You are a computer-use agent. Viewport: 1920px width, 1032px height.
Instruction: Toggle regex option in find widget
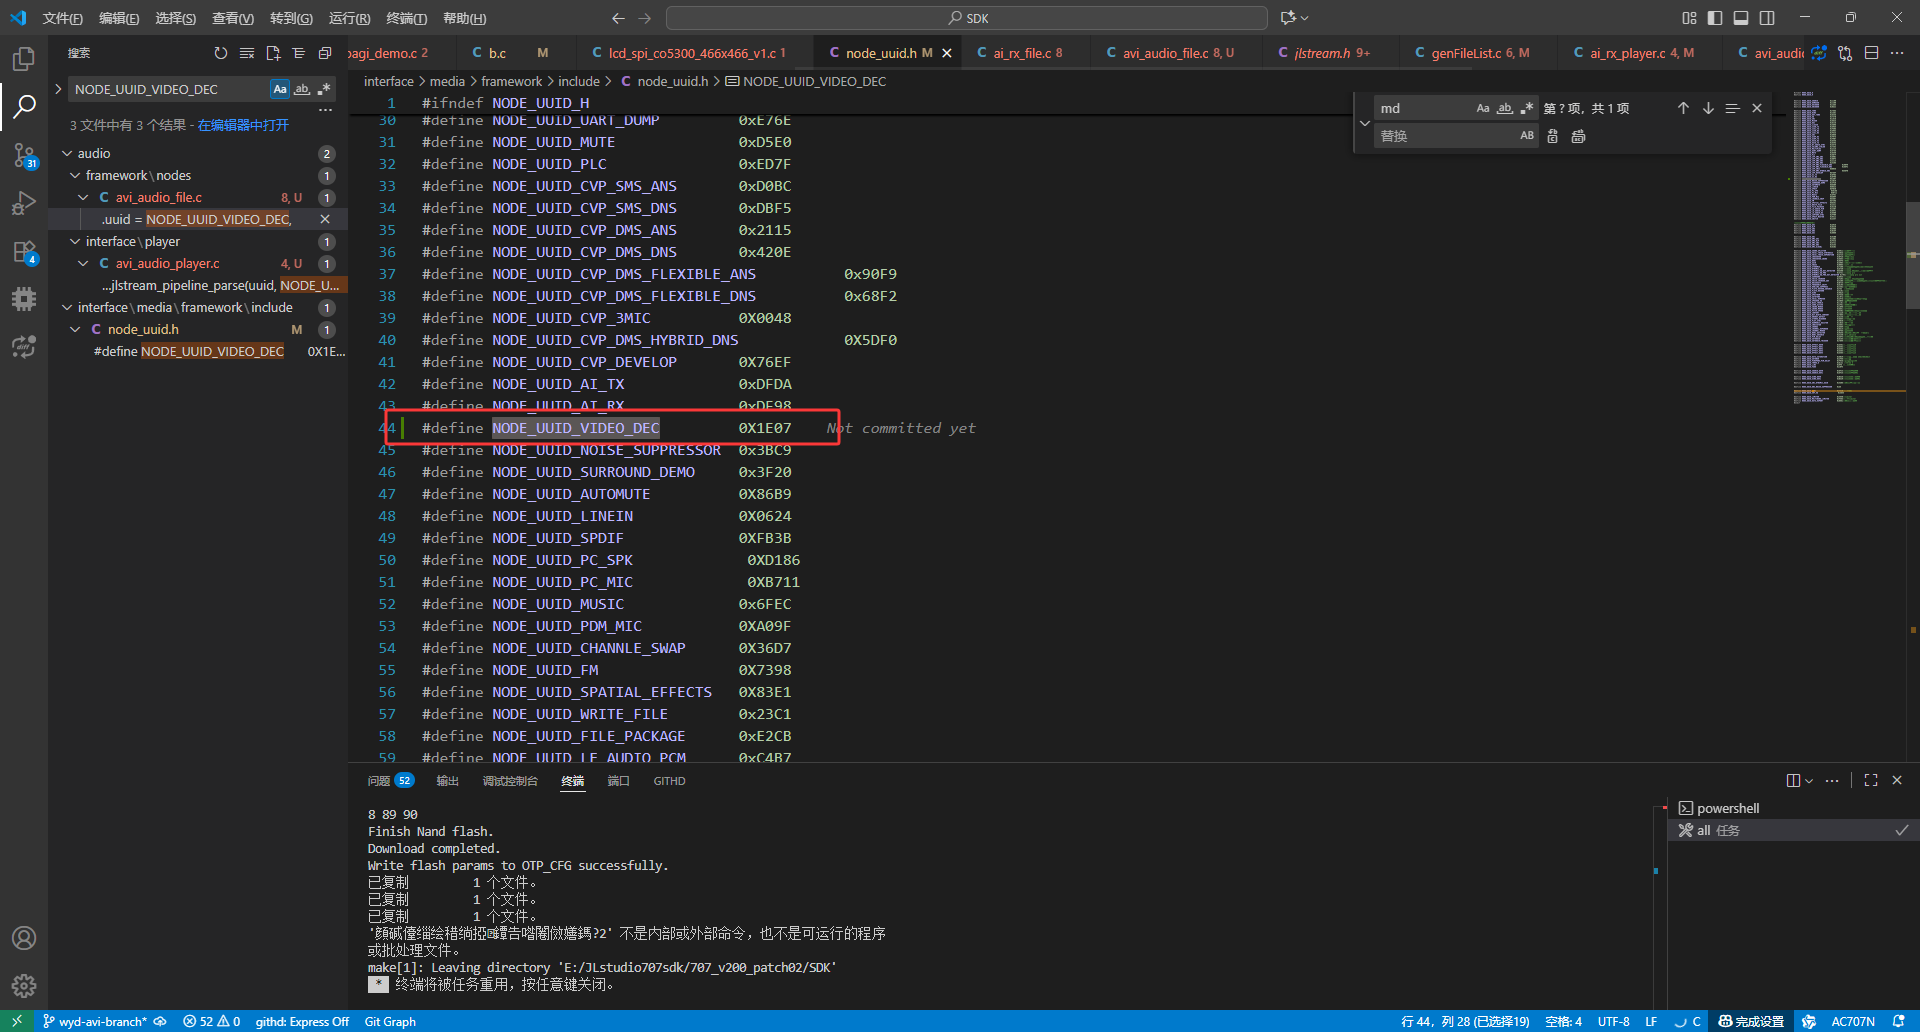1527,108
